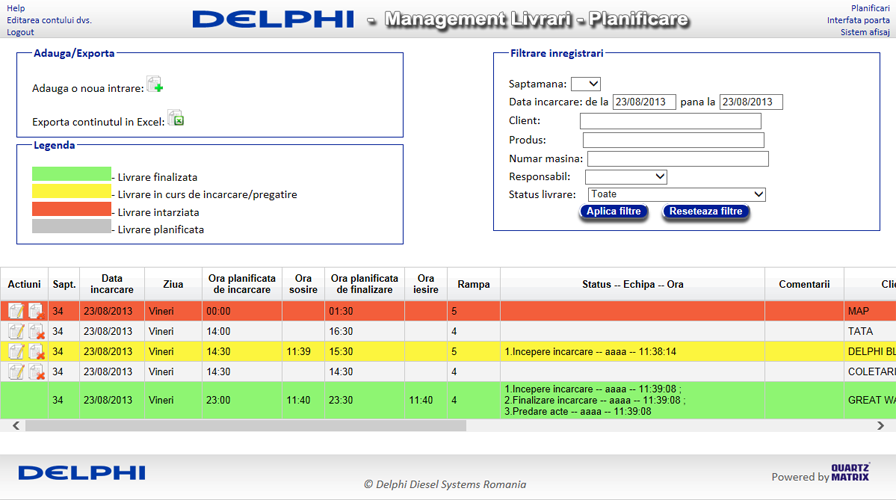Edit the MAP delivery row

[x=16, y=311]
